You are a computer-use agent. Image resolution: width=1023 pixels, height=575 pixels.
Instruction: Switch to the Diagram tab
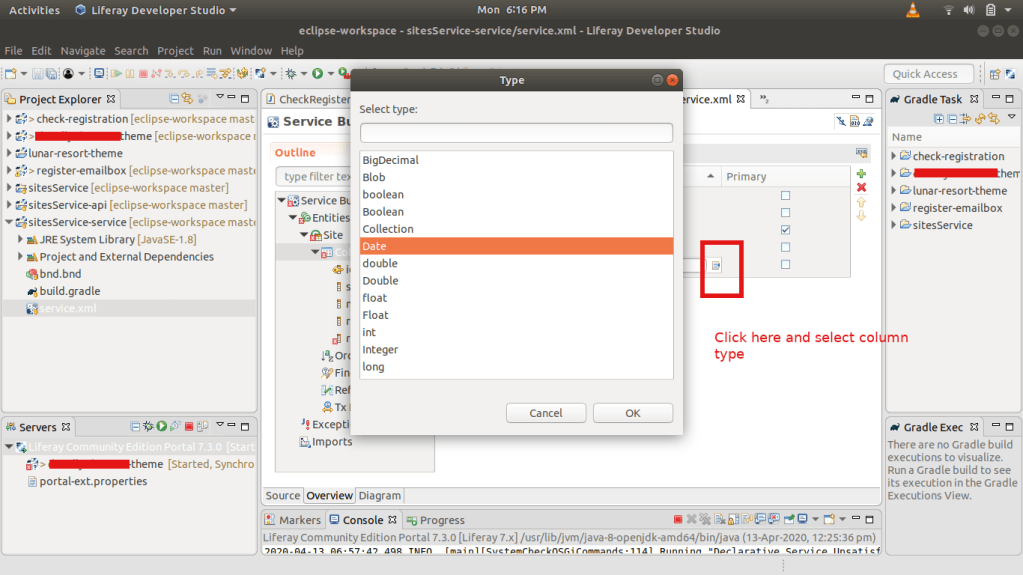pyautogui.click(x=379, y=496)
